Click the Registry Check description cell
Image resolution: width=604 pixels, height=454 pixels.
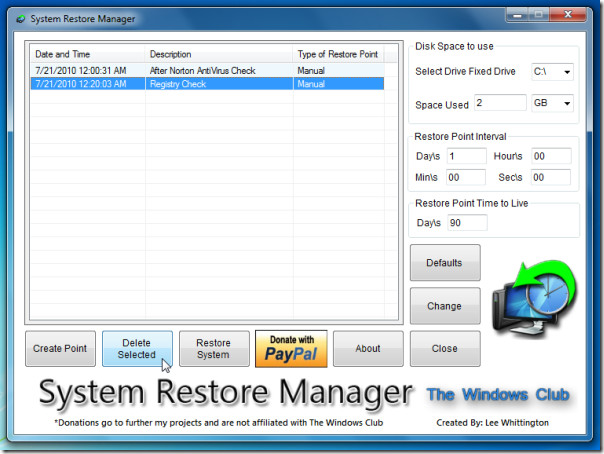[x=219, y=84]
